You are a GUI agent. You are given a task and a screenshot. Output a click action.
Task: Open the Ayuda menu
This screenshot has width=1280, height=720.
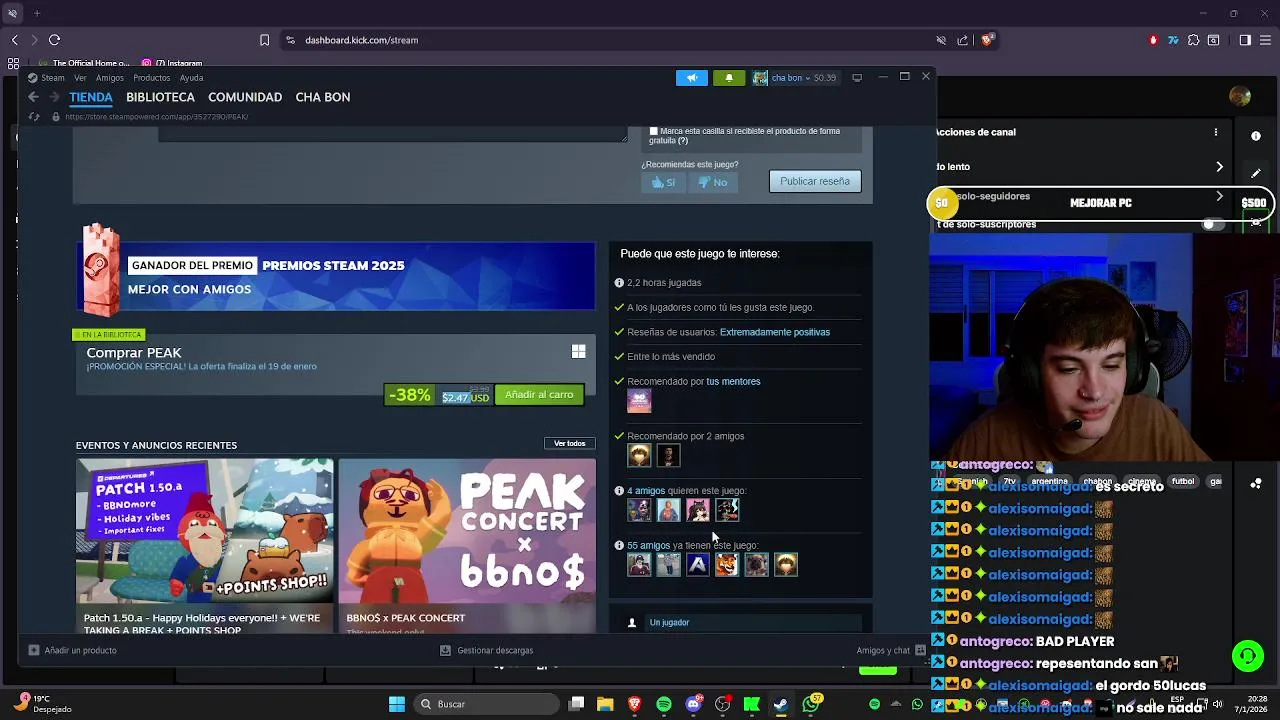pos(191,78)
